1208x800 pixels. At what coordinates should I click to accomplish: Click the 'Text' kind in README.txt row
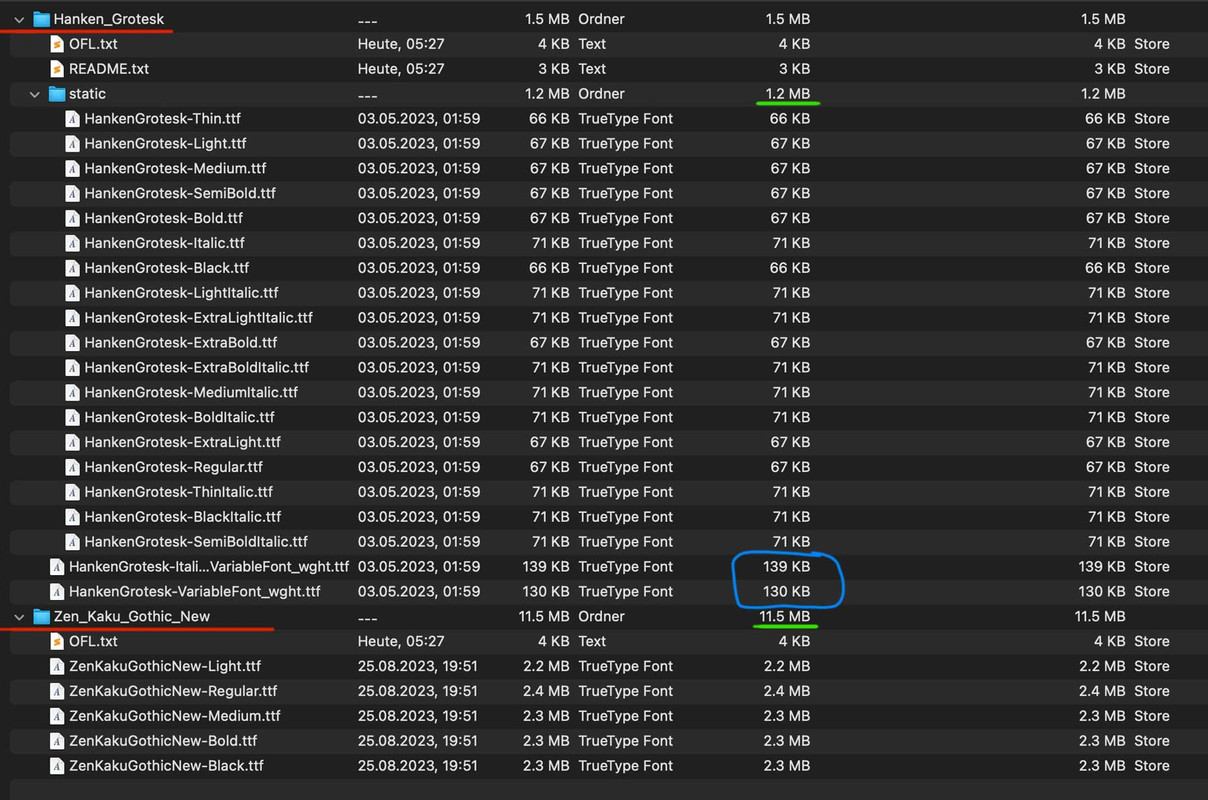coord(592,69)
